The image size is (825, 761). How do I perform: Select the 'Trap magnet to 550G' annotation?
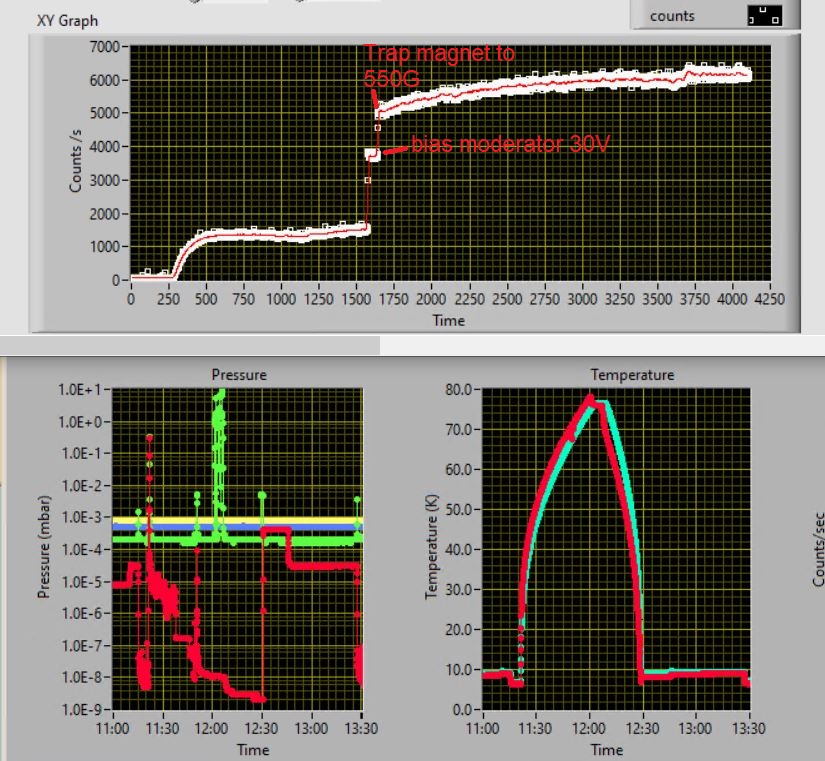tap(439, 66)
